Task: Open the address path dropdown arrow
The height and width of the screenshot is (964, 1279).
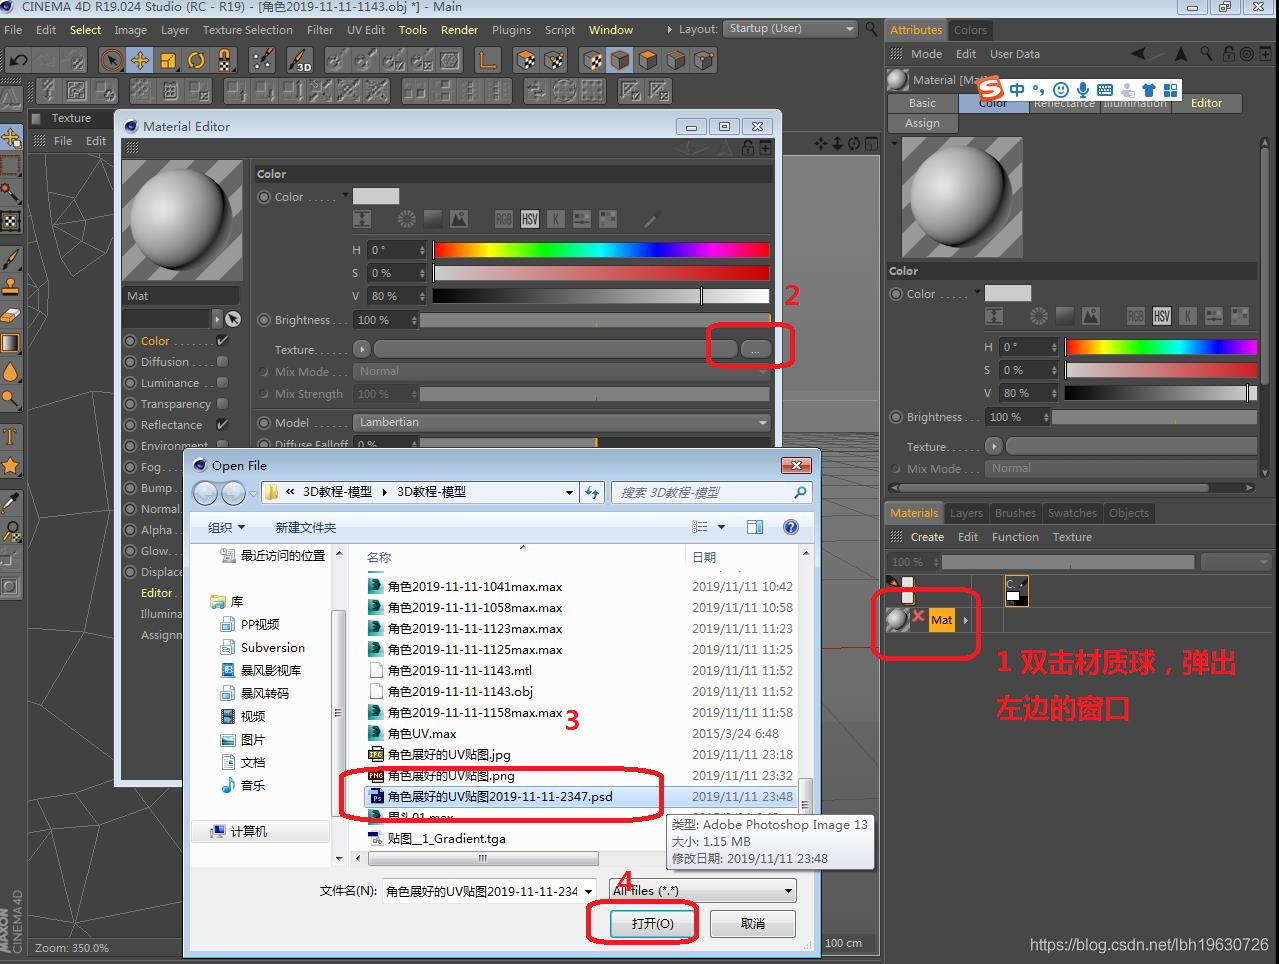Action: tap(568, 492)
